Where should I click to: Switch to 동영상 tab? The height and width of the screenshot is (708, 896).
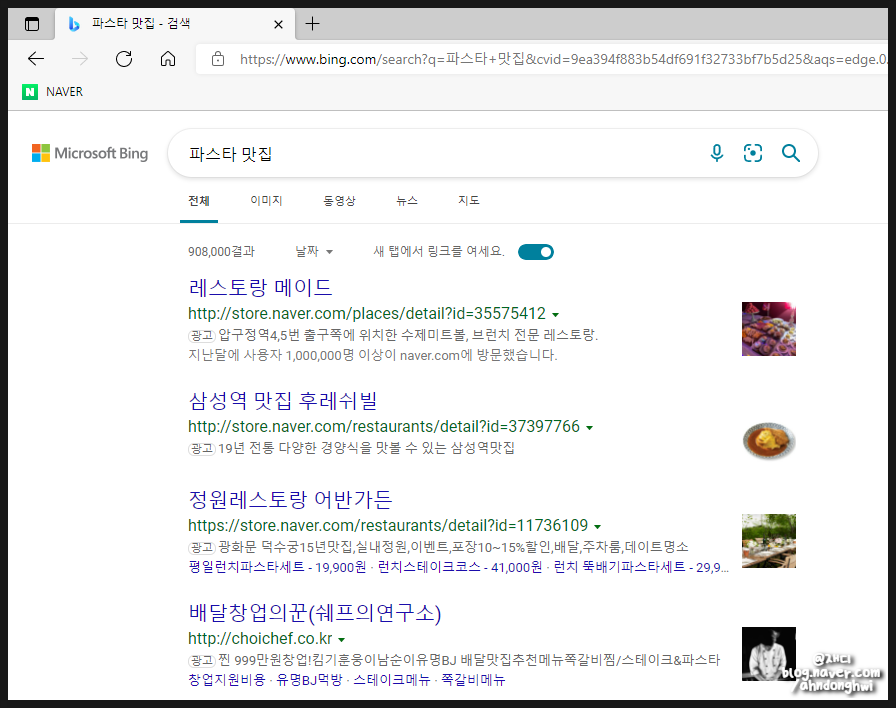pyautogui.click(x=339, y=201)
